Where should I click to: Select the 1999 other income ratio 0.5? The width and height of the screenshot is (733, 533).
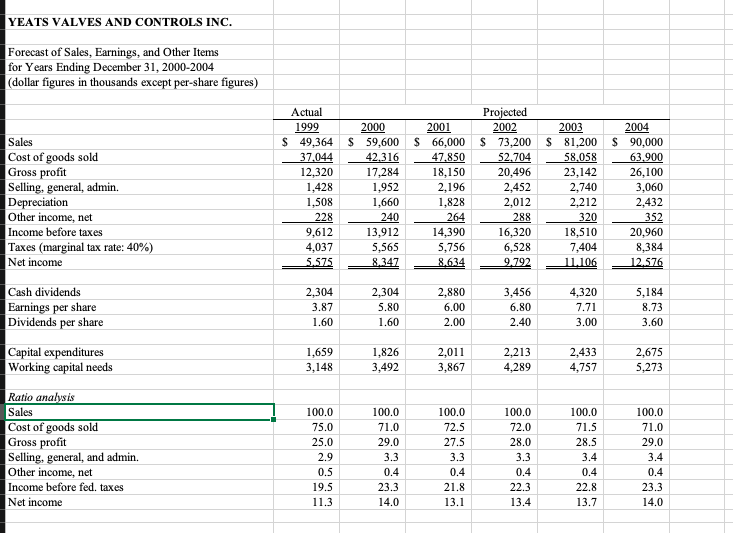pos(325,472)
